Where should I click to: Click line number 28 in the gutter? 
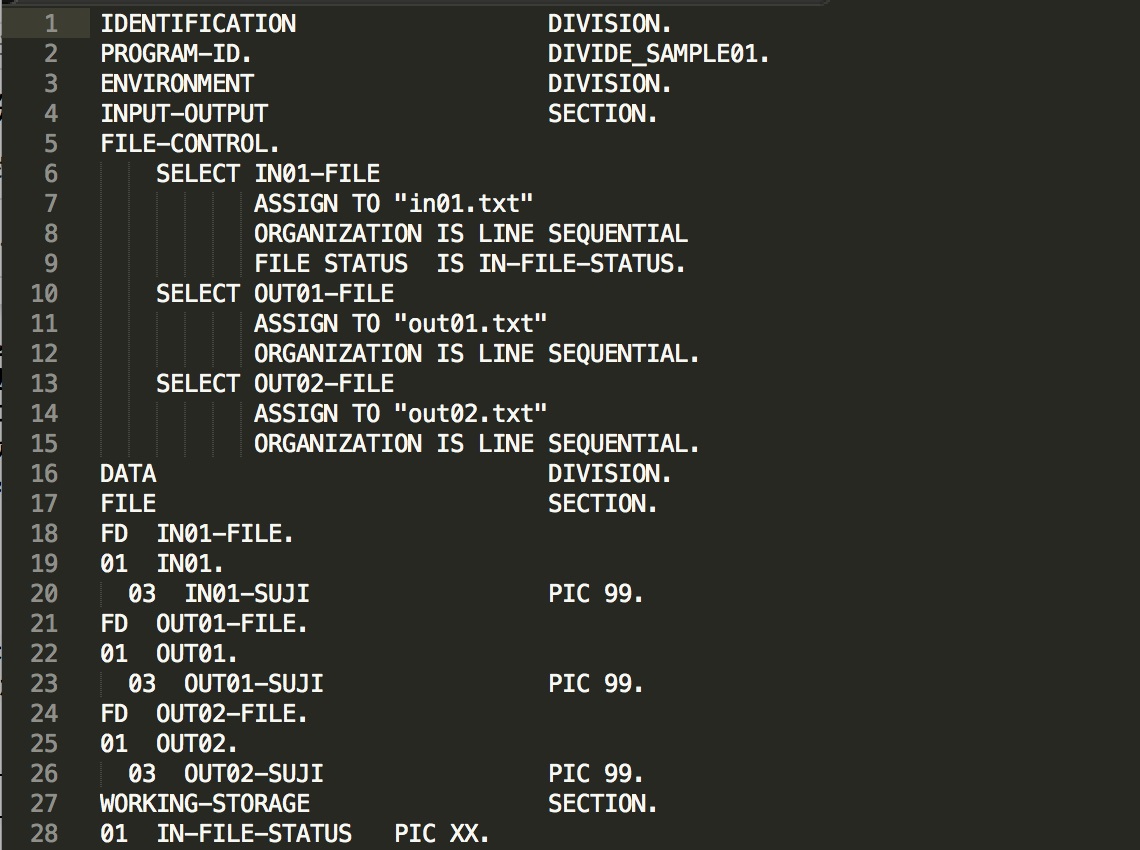tap(44, 834)
